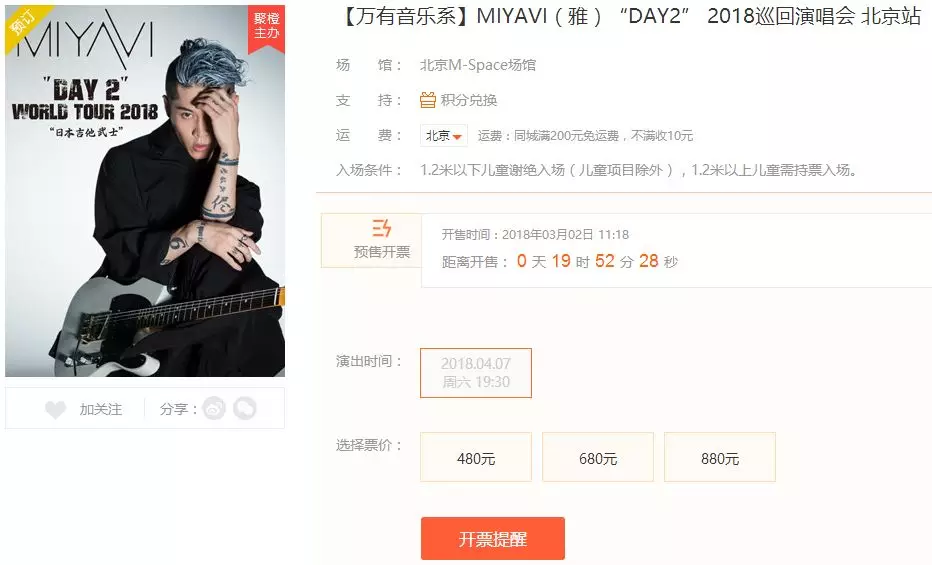The height and width of the screenshot is (565, 932).
Task: Click the 预售开票 tab label
Action: click(382, 252)
